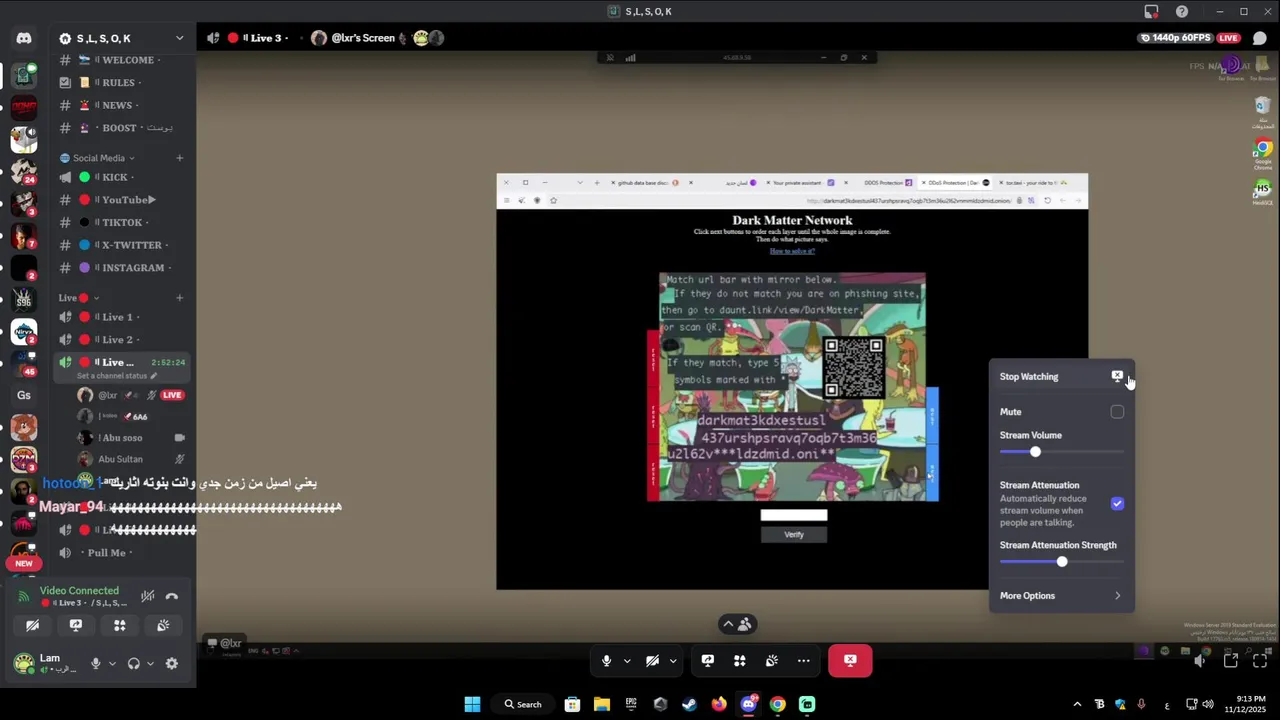Click taskbar Search box
Viewport: 1280px width, 720px height.
click(x=524, y=704)
